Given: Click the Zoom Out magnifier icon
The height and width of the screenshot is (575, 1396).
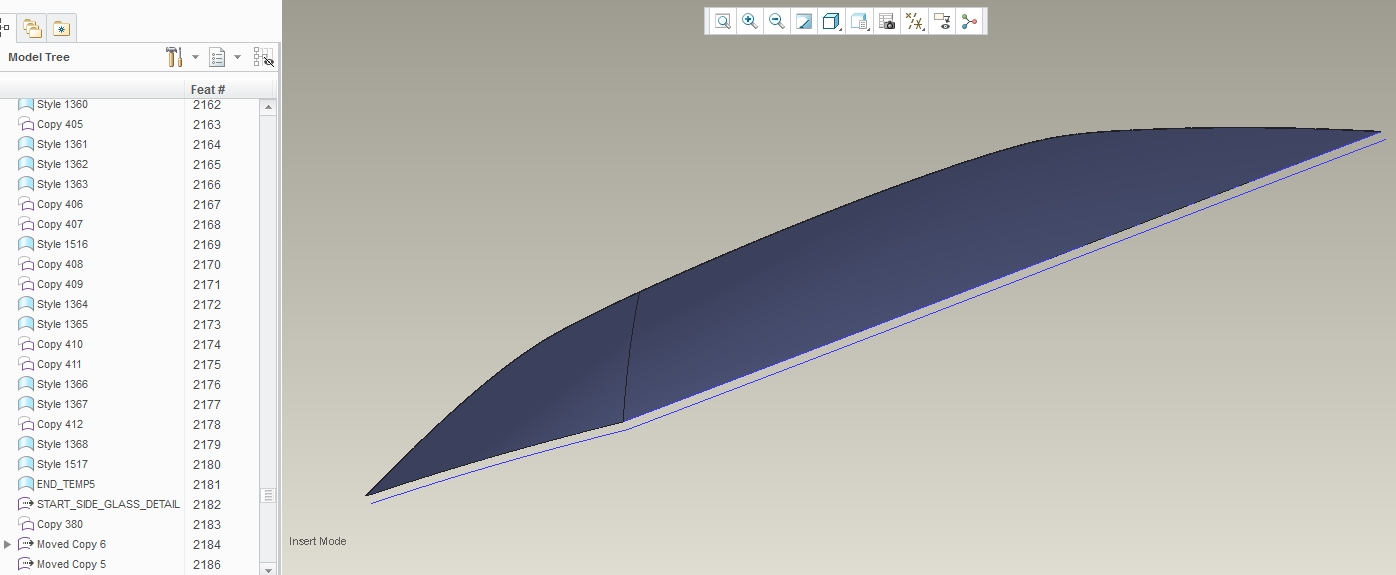Looking at the screenshot, I should 776,21.
